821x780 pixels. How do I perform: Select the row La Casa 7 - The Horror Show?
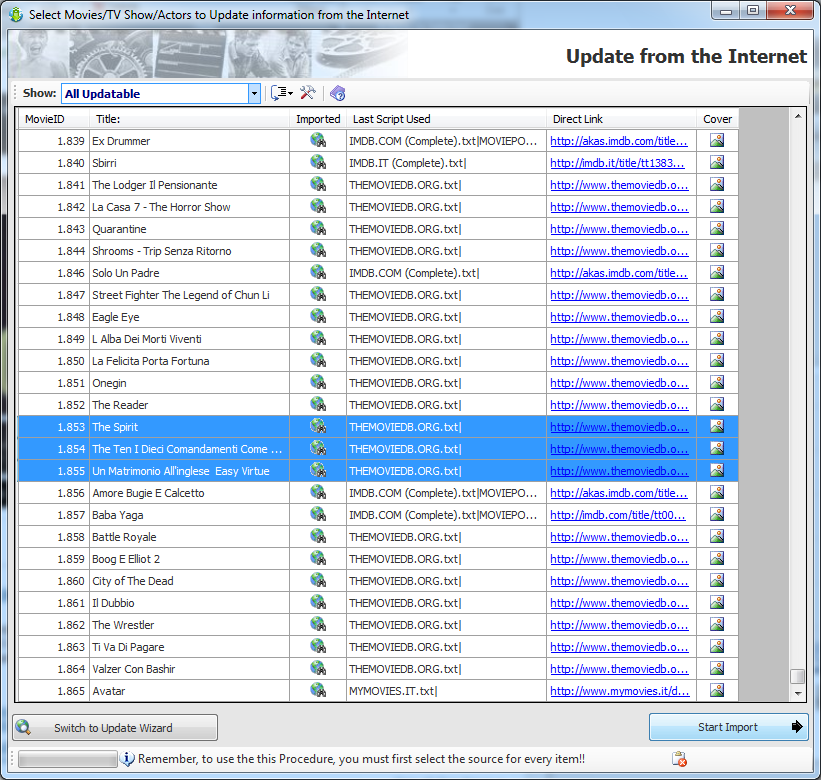378,207
